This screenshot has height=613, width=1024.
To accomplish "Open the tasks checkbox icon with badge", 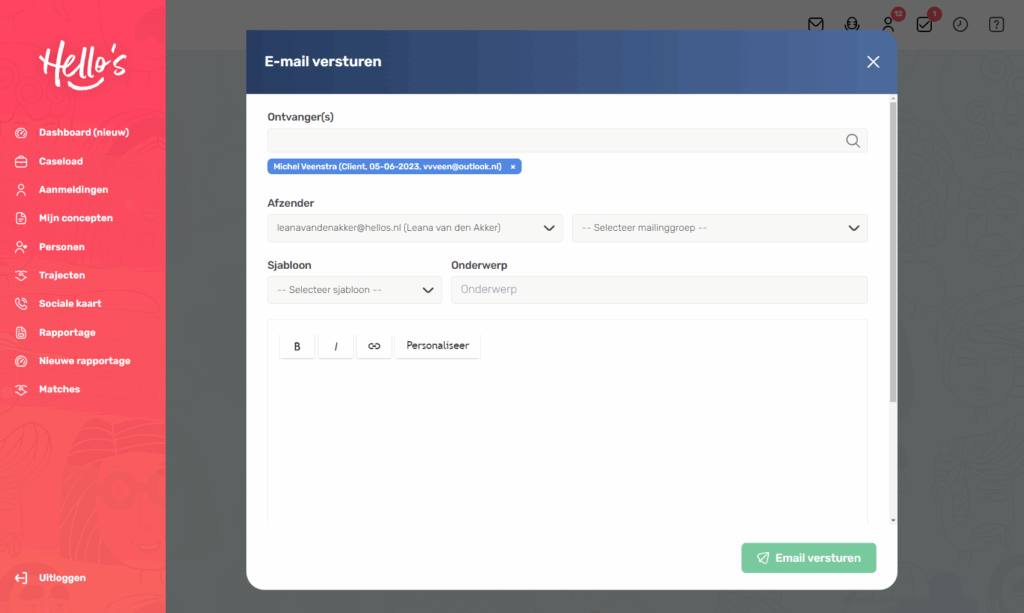I will click(x=924, y=25).
